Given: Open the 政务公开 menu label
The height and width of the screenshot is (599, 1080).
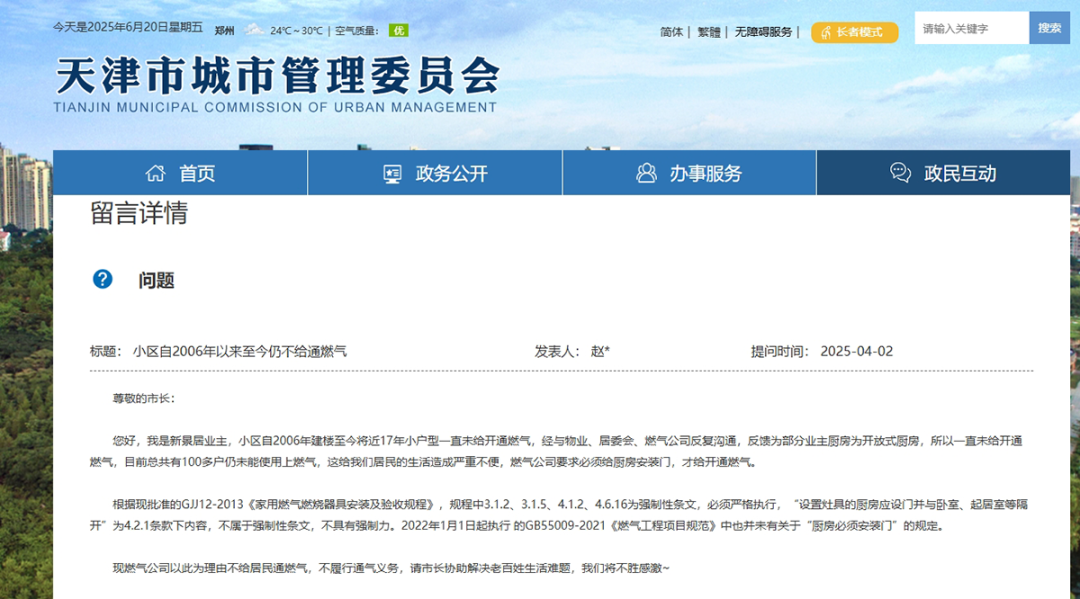Looking at the screenshot, I should pos(451,173).
